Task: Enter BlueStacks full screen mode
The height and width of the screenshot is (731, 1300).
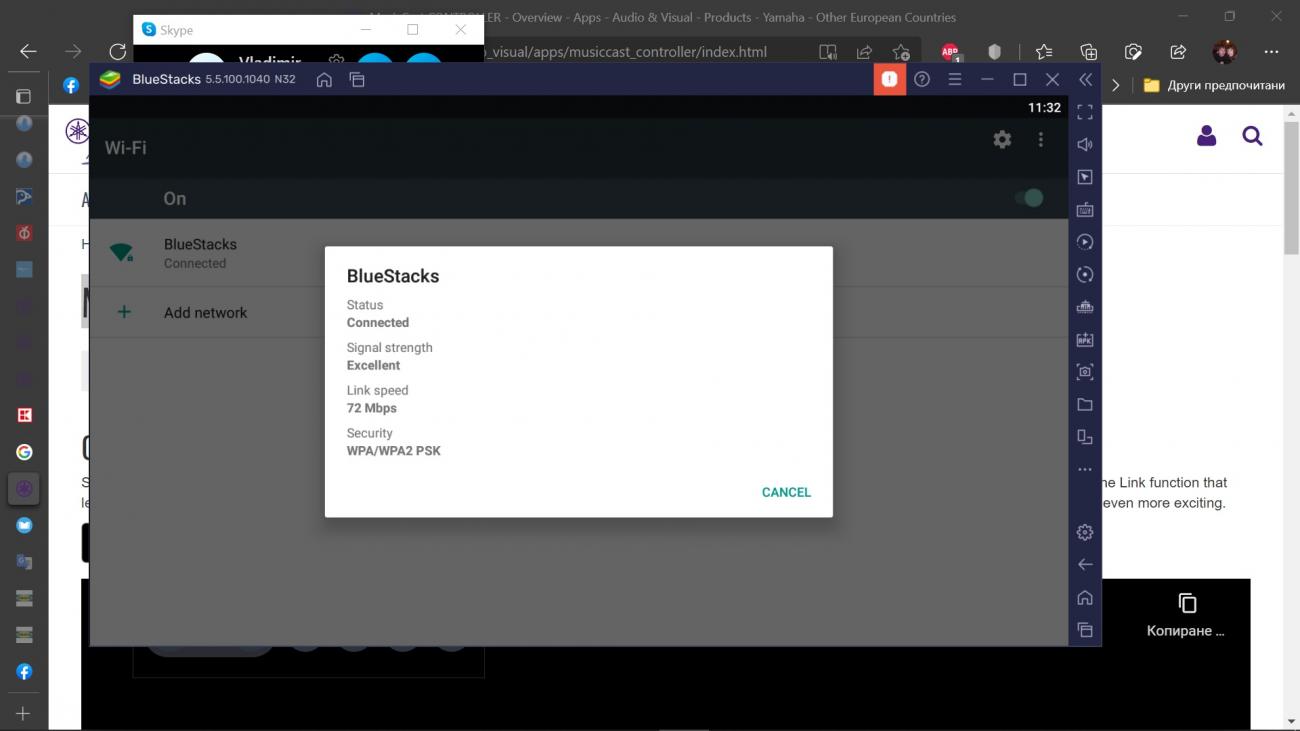Action: tap(1085, 112)
